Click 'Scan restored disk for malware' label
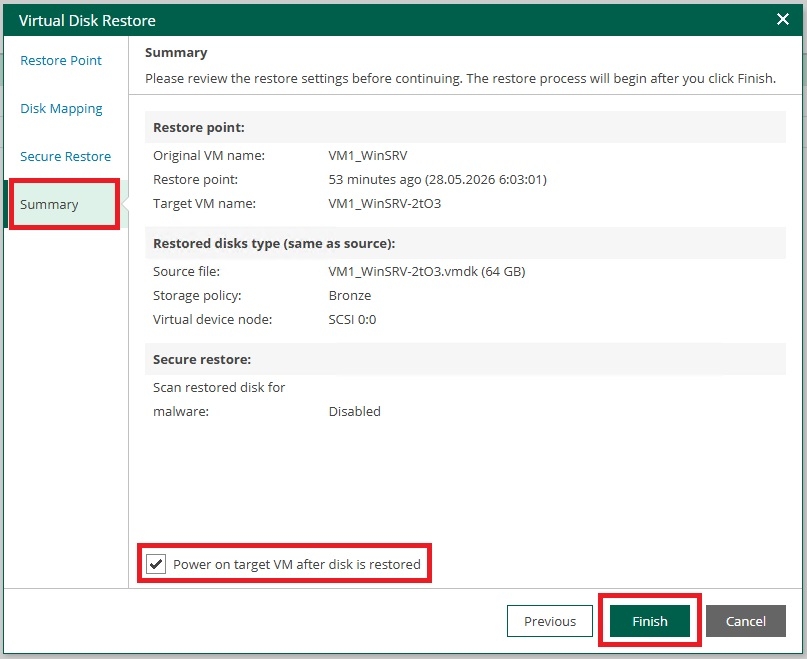Screen dimensions: 807x659 point(219,399)
